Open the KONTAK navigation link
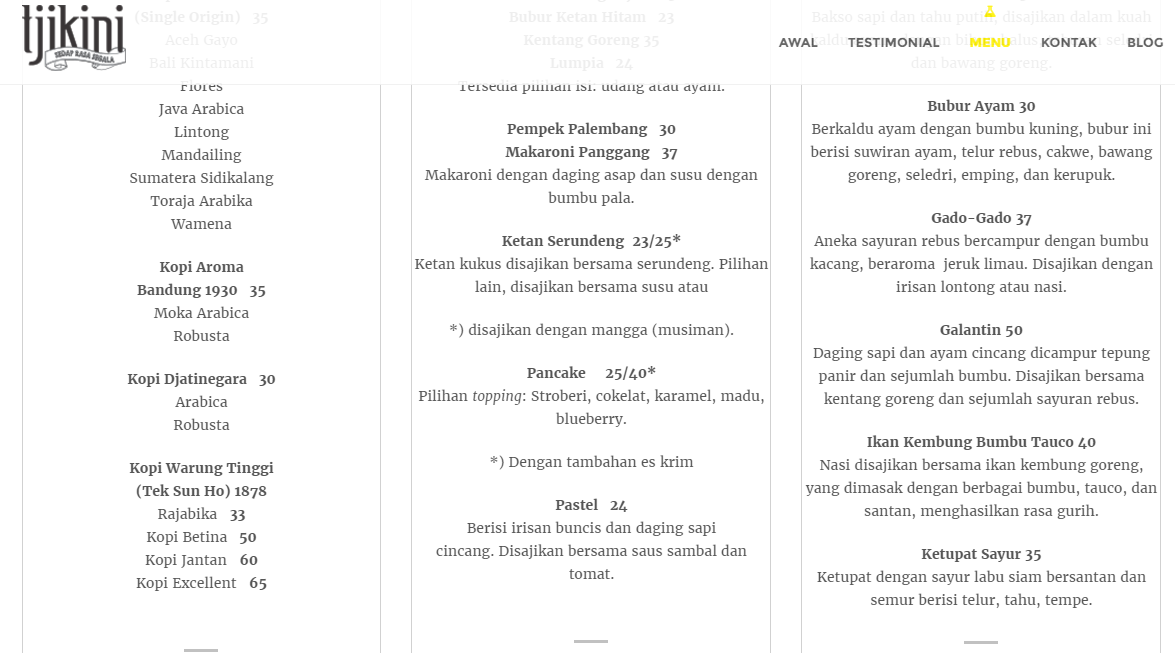This screenshot has width=1175, height=653. pyautogui.click(x=1068, y=43)
